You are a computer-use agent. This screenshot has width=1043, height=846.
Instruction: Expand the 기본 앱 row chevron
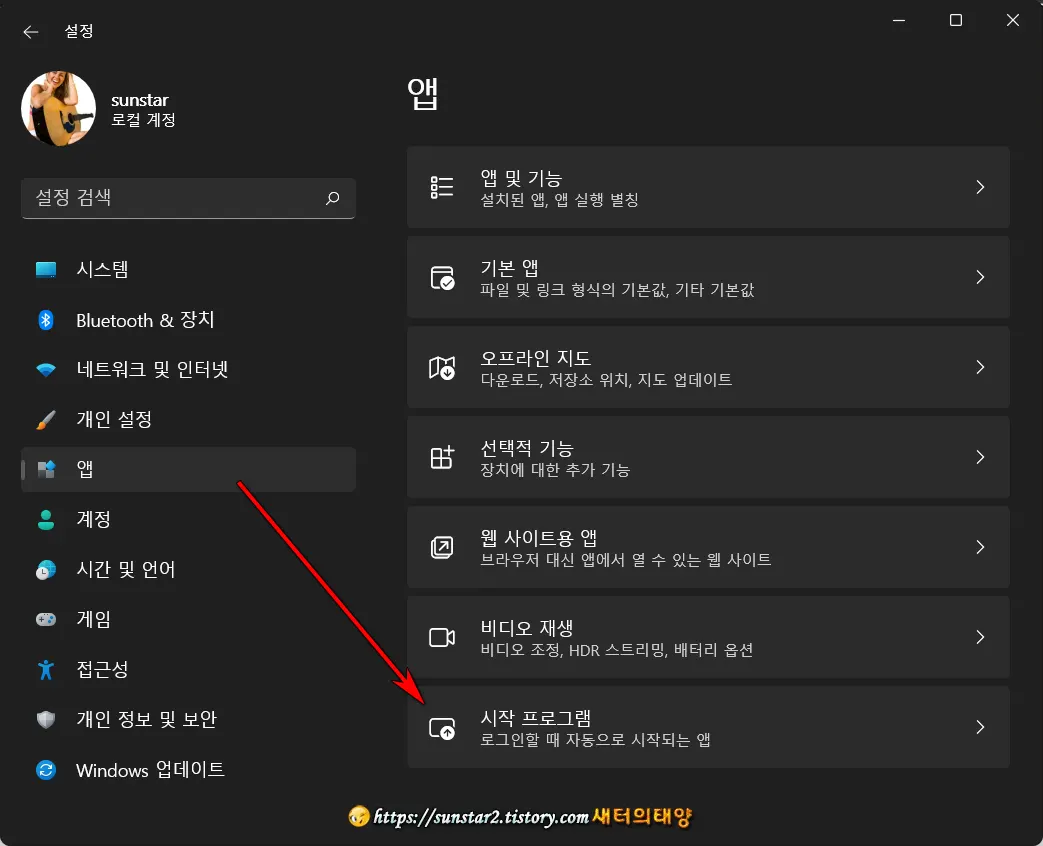pos(980,277)
